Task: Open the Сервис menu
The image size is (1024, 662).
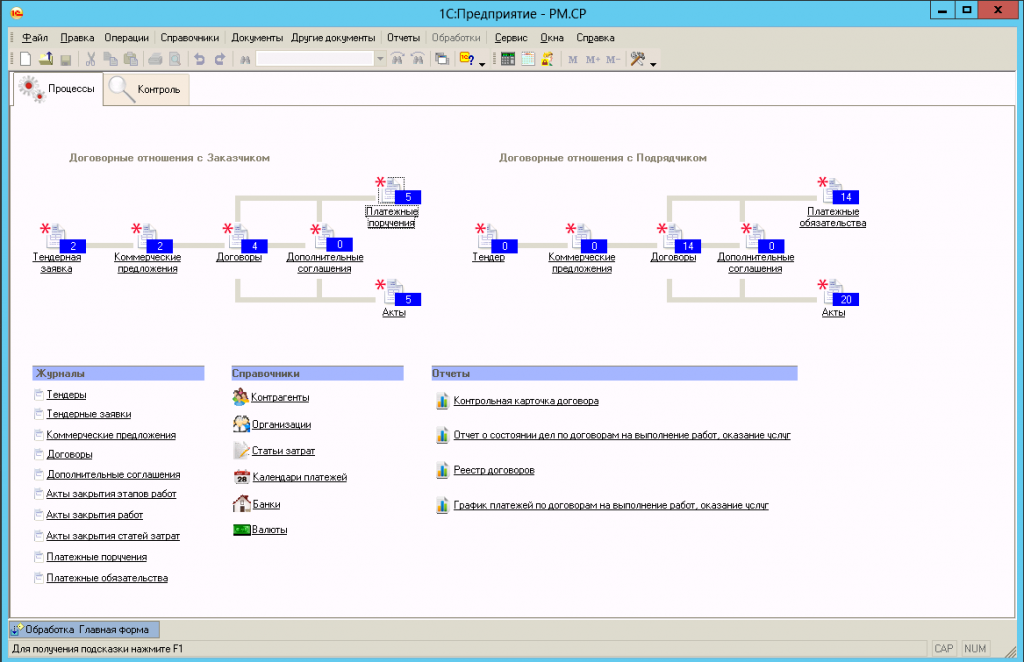Action: click(x=511, y=38)
